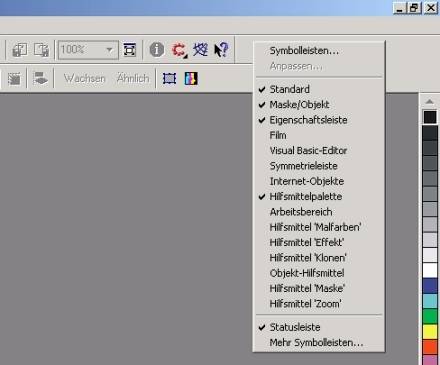The image size is (440, 365).
Task: Choose the Anpassen... menu entry
Action: click(319, 66)
